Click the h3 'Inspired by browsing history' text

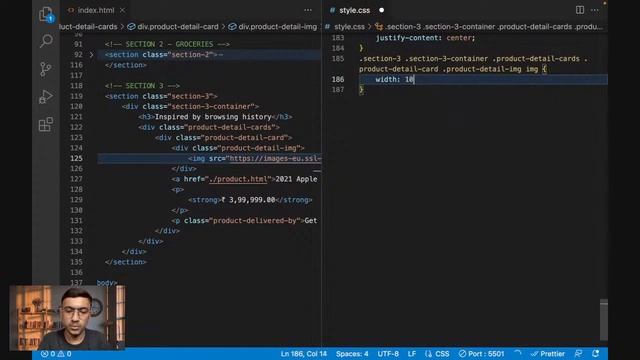click(x=213, y=117)
